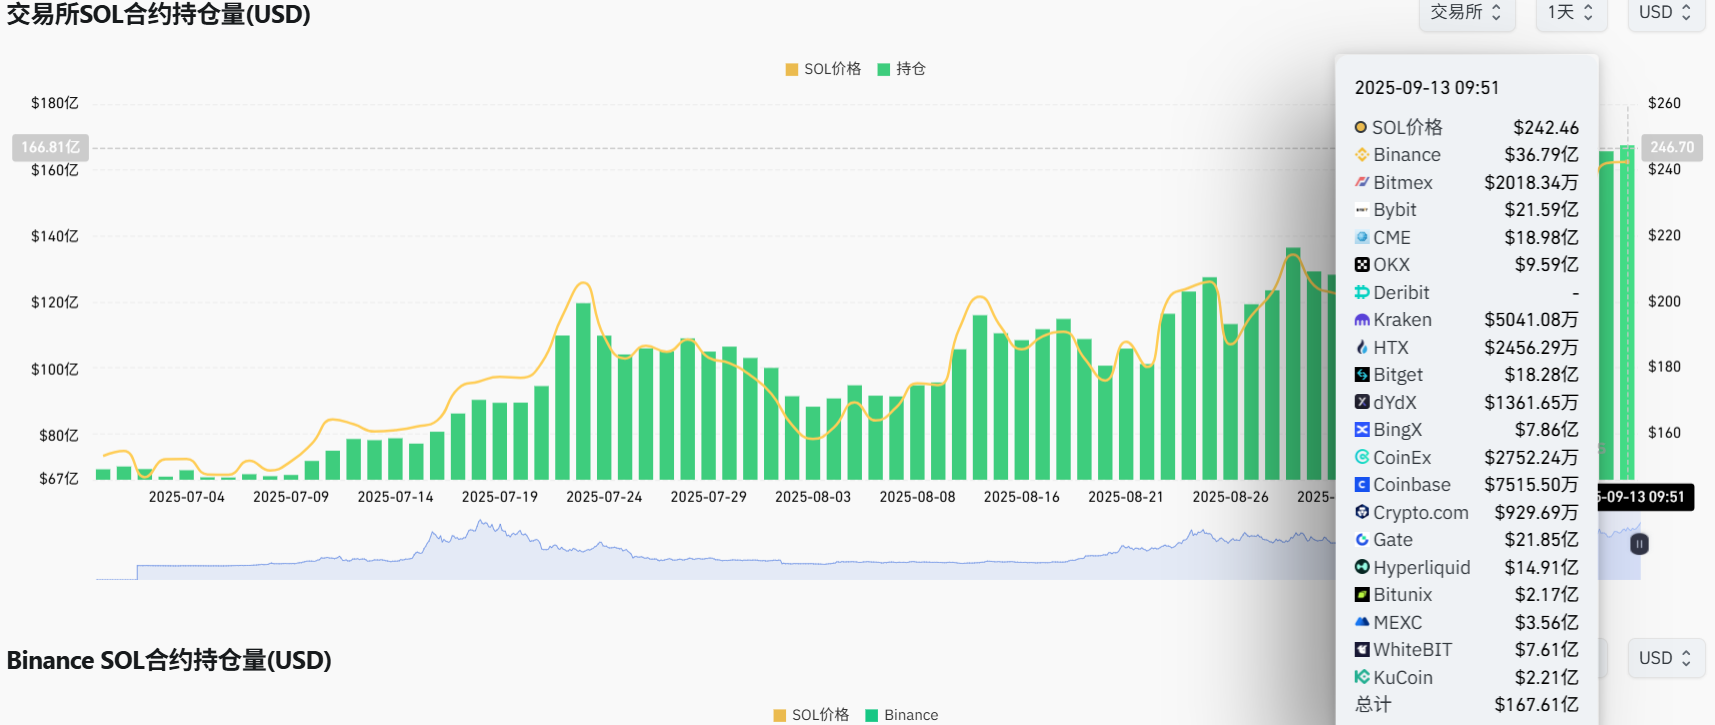
Task: Click the 2025-07-24 x-axis date label
Action: (x=604, y=497)
